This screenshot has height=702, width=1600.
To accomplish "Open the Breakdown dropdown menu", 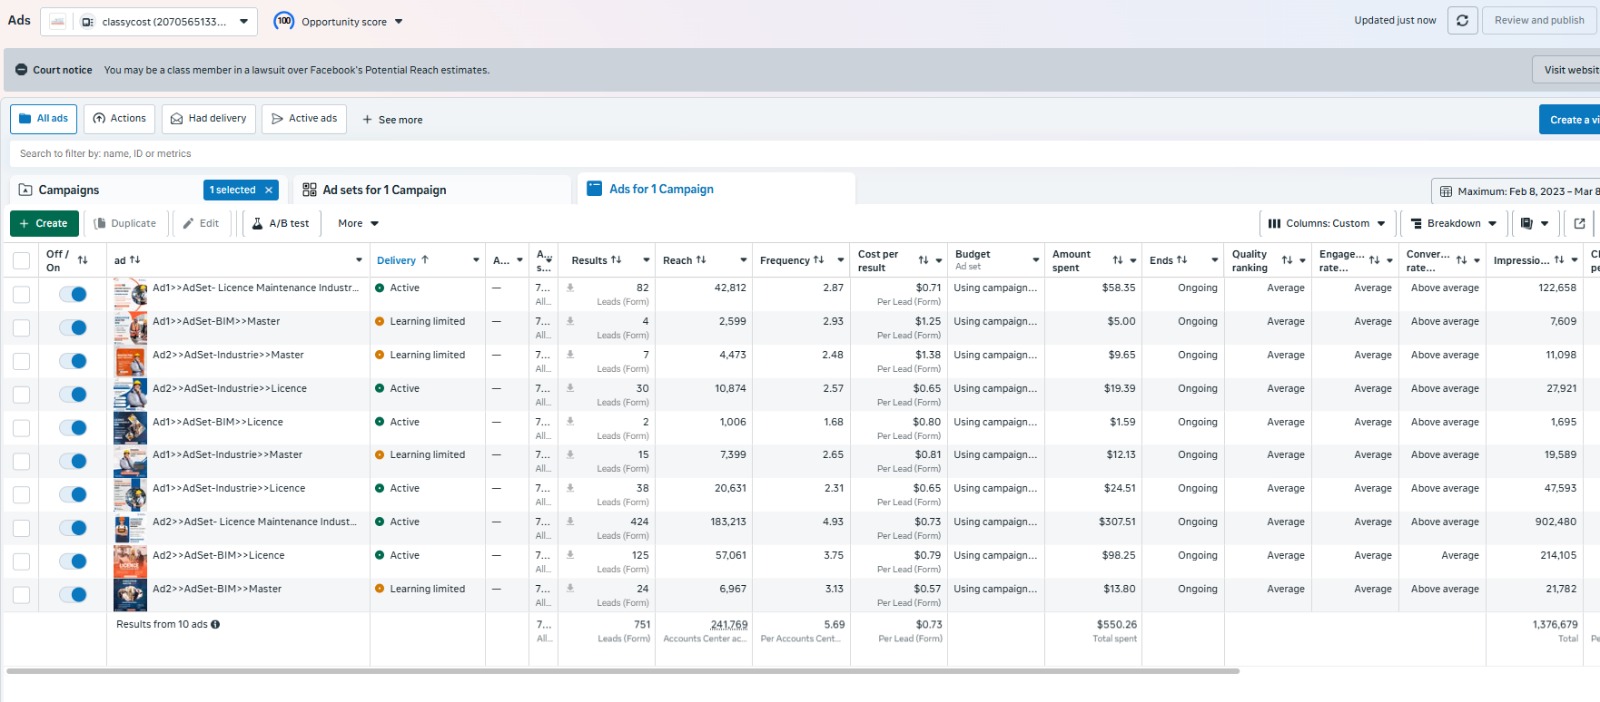I will coord(1453,224).
